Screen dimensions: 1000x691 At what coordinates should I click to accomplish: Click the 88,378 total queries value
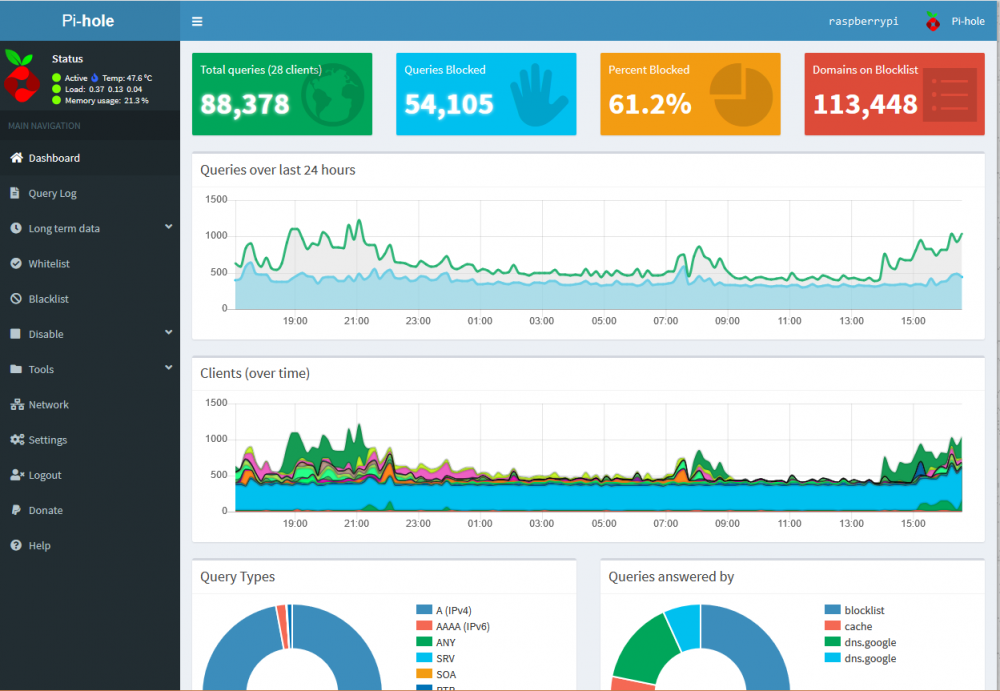245,104
